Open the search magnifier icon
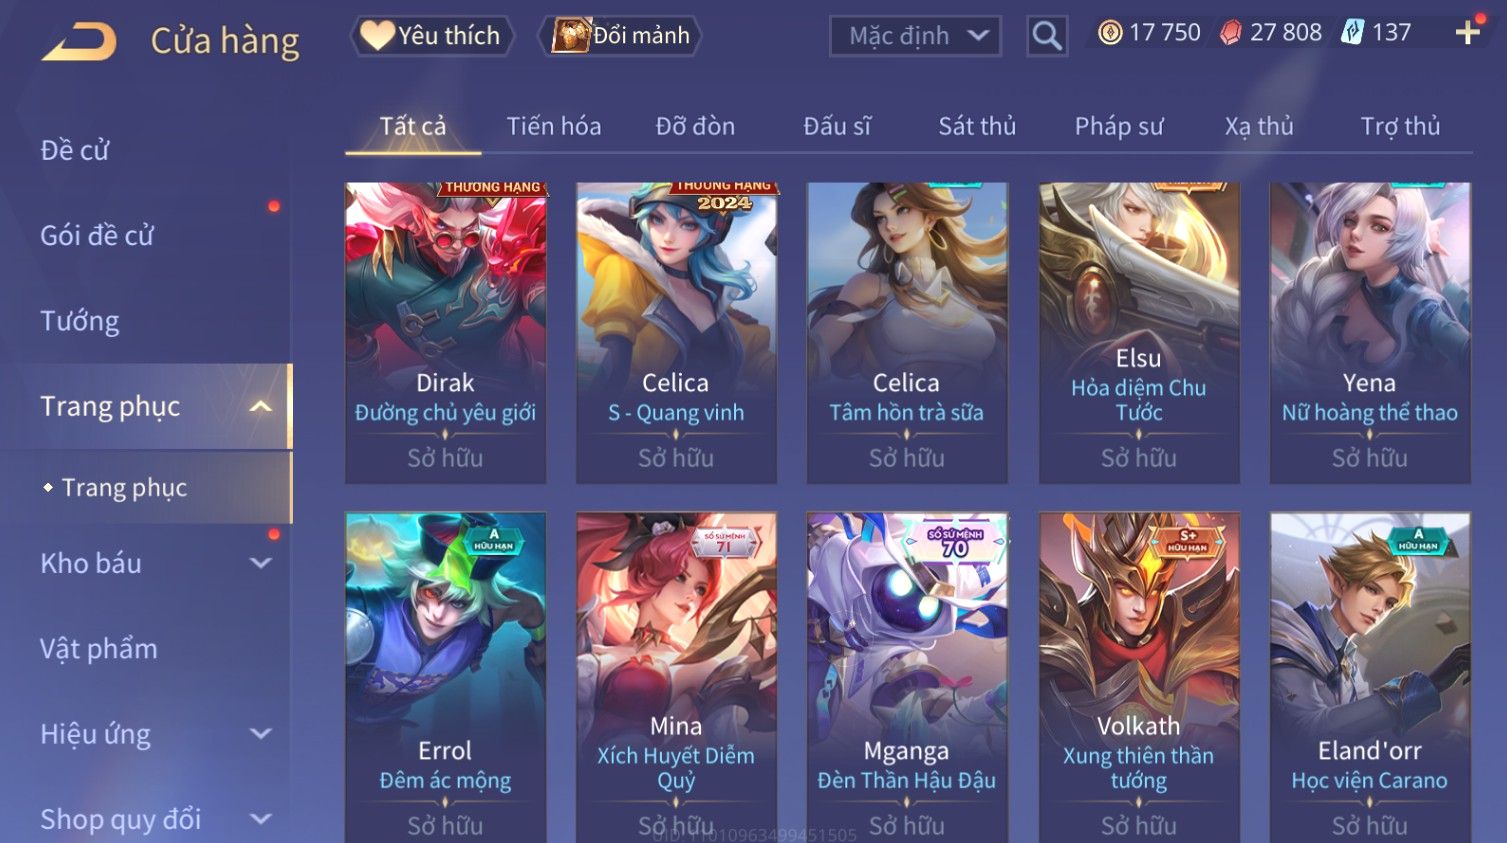 1047,36
